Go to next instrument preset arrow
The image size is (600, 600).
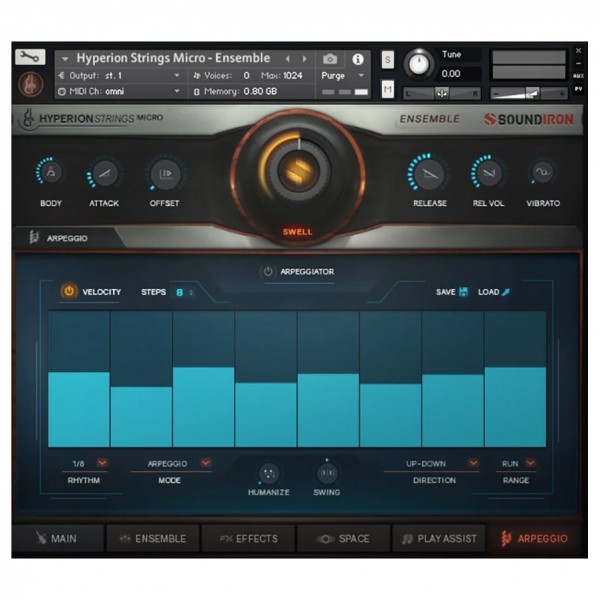[x=305, y=59]
